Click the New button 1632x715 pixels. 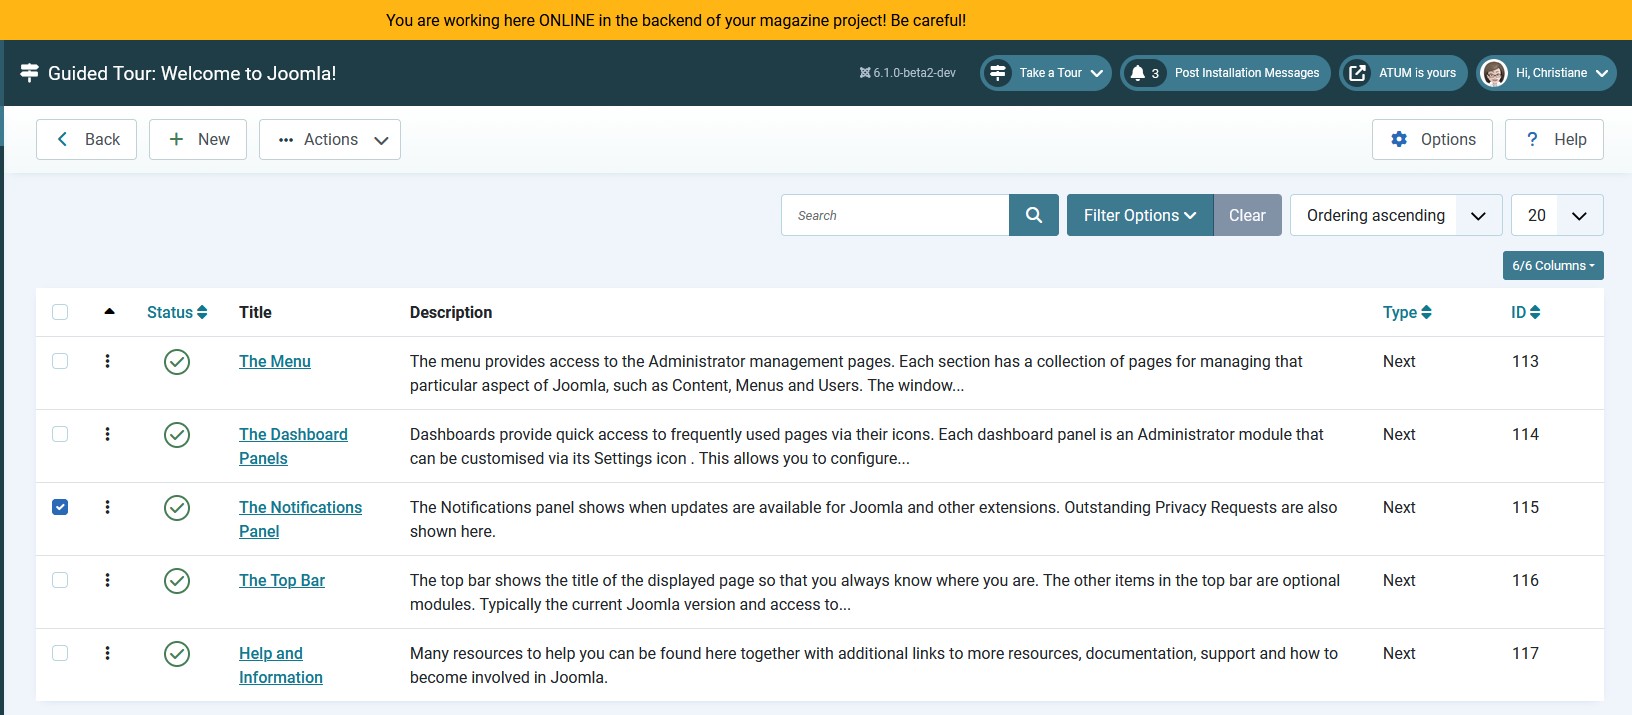198,140
